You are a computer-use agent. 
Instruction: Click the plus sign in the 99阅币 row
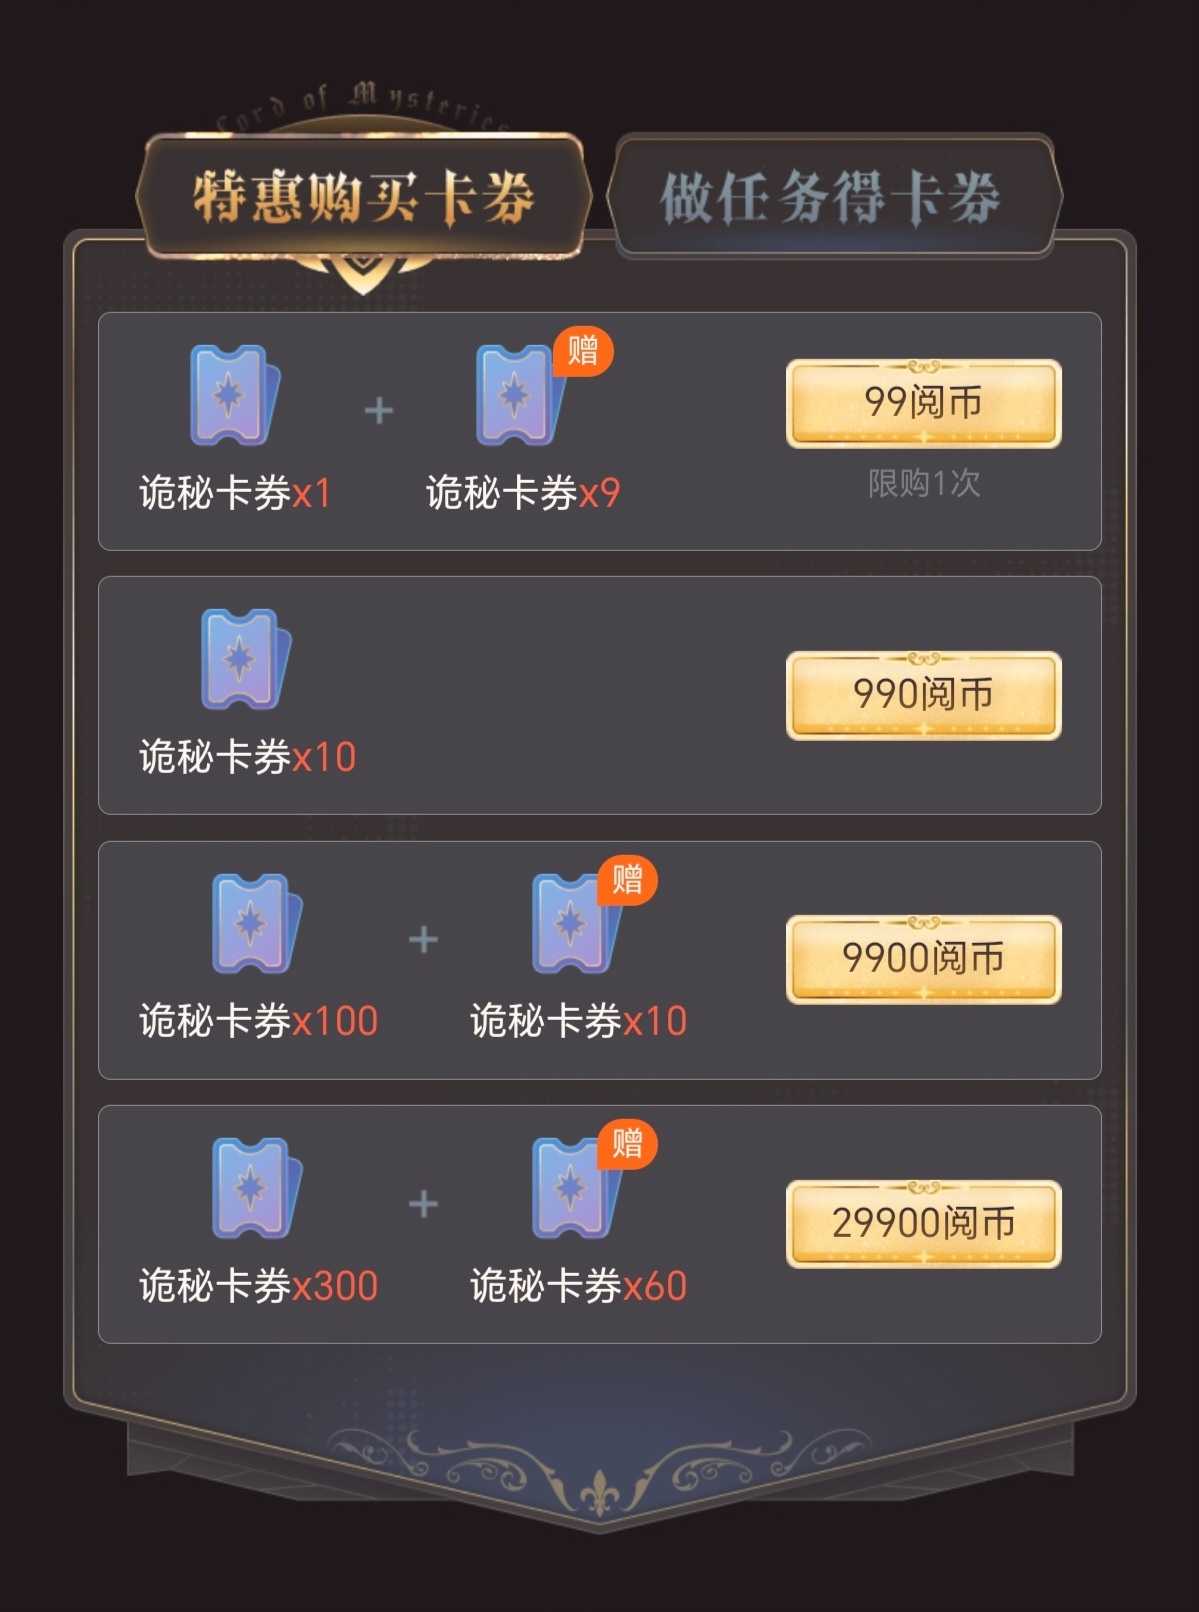(x=379, y=411)
